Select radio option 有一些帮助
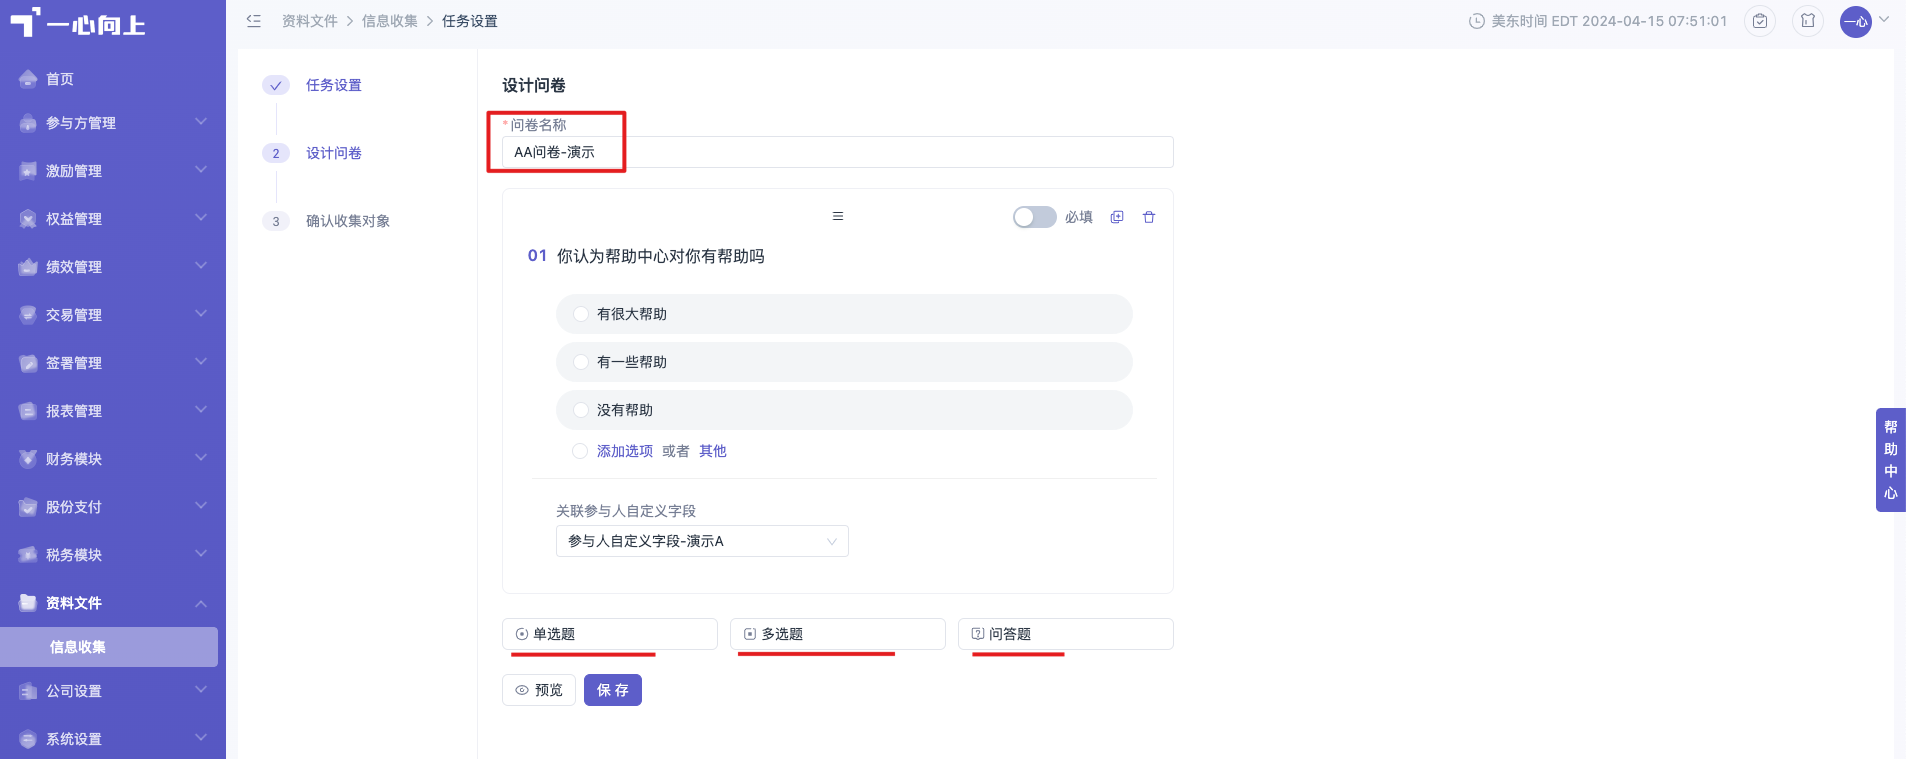 coord(581,362)
